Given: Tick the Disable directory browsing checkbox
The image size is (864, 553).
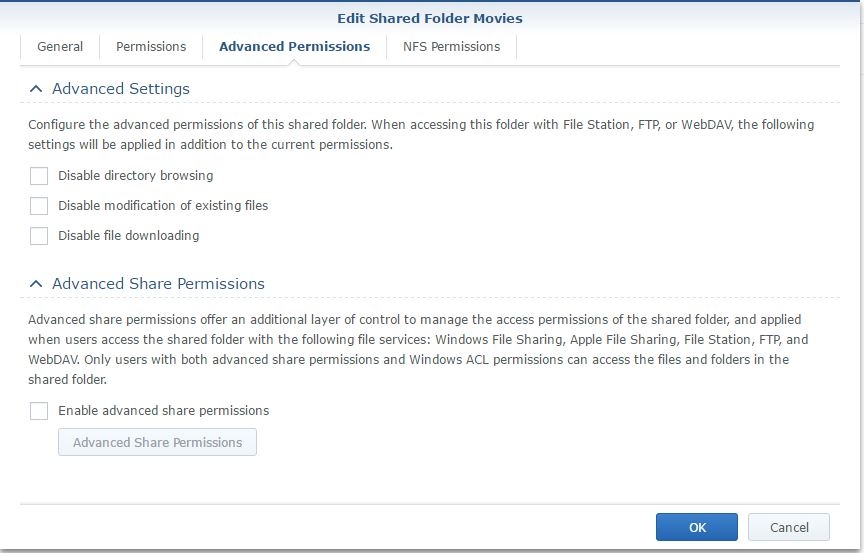Looking at the screenshot, I should [x=39, y=176].
